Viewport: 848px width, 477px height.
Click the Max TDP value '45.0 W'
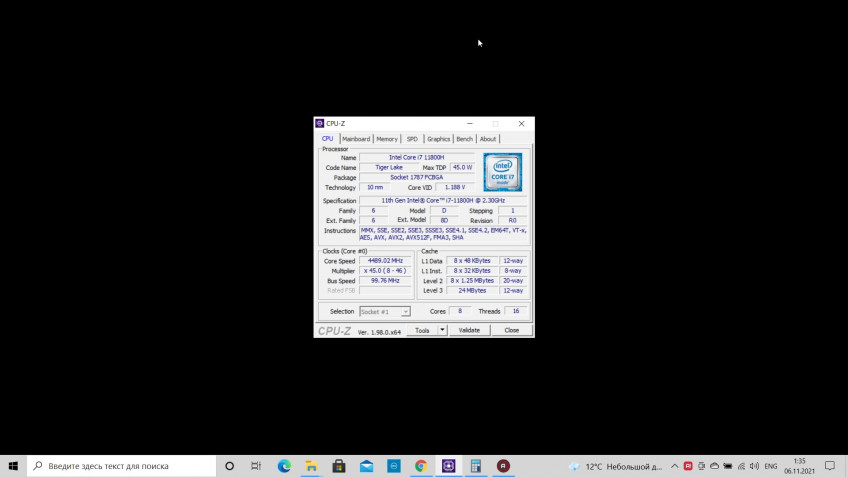(462, 168)
